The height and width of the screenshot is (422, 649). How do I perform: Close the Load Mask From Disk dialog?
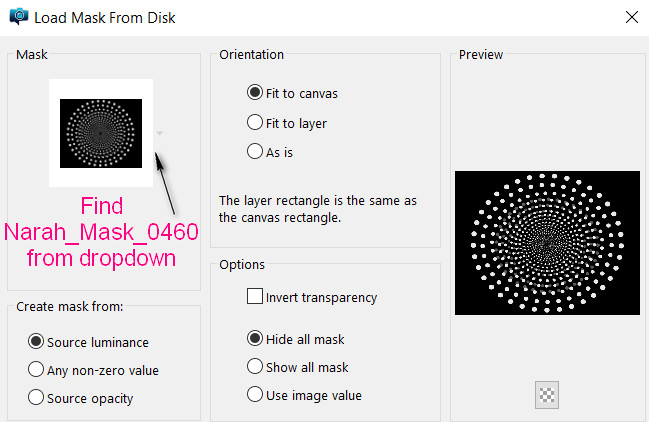click(631, 17)
